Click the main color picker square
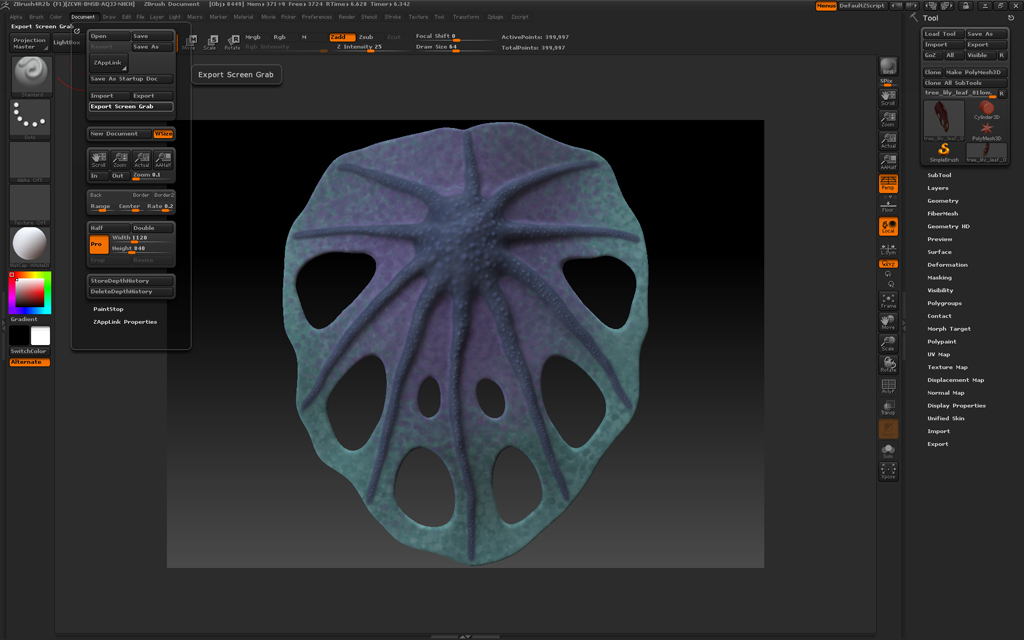Viewport: 1024px width, 640px height. [x=28, y=293]
